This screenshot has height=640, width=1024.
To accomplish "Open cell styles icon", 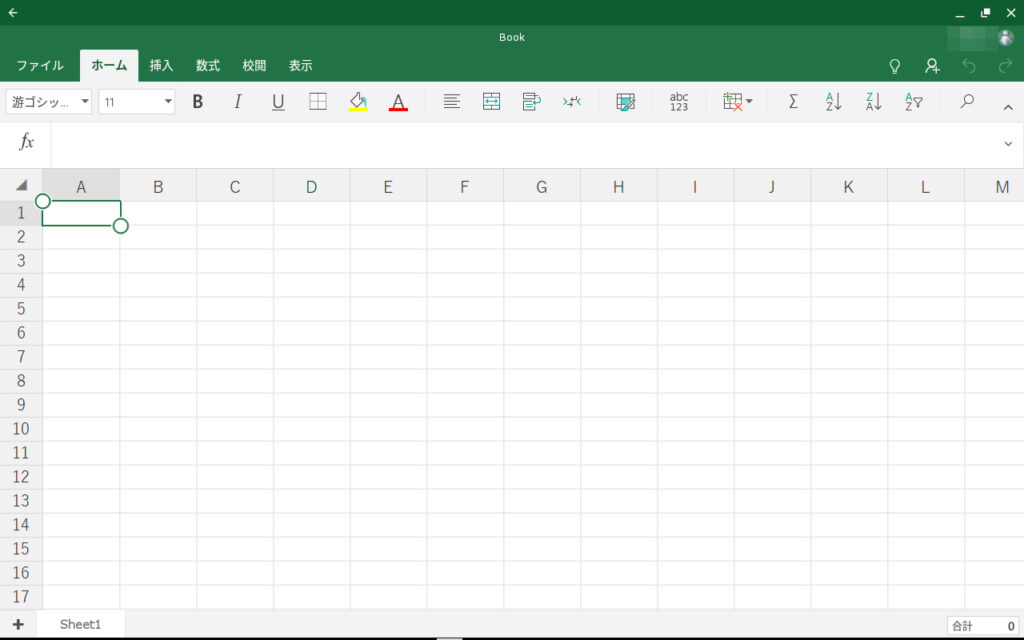I will click(x=625, y=101).
